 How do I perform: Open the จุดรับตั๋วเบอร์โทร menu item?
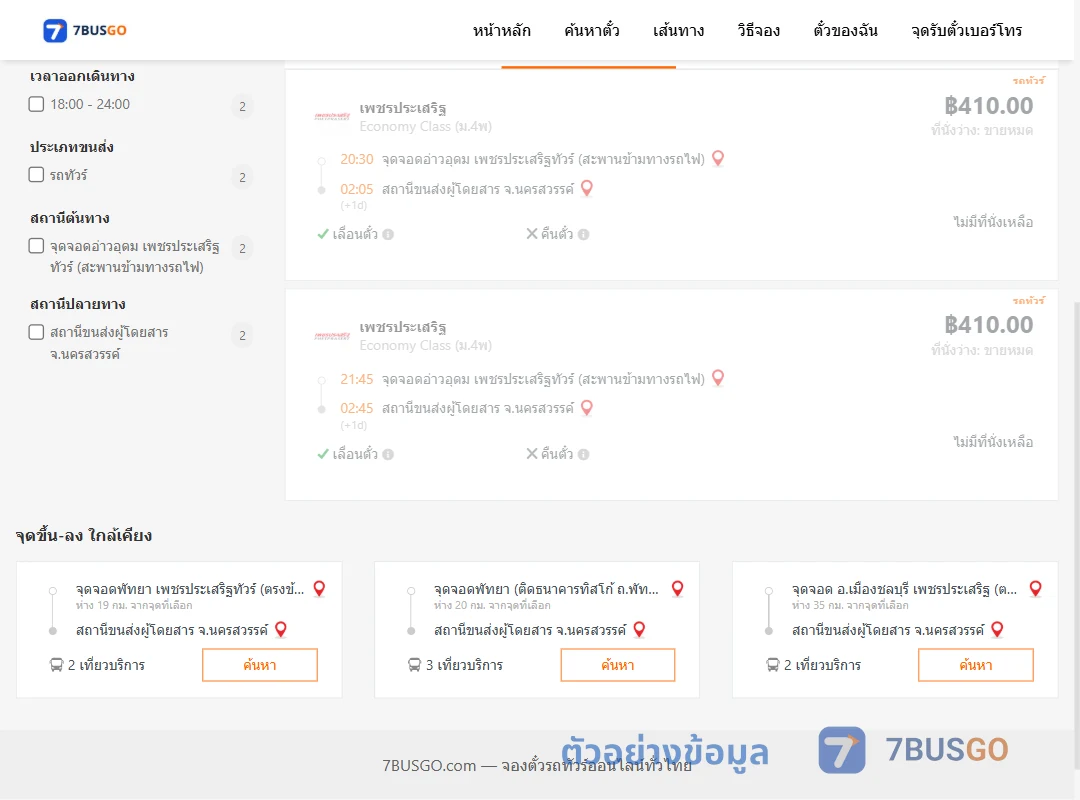[x=966, y=30]
